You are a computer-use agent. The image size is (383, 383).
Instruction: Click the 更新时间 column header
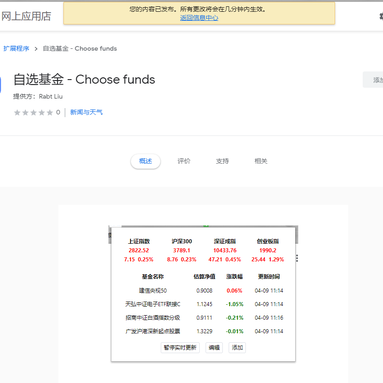click(x=269, y=277)
